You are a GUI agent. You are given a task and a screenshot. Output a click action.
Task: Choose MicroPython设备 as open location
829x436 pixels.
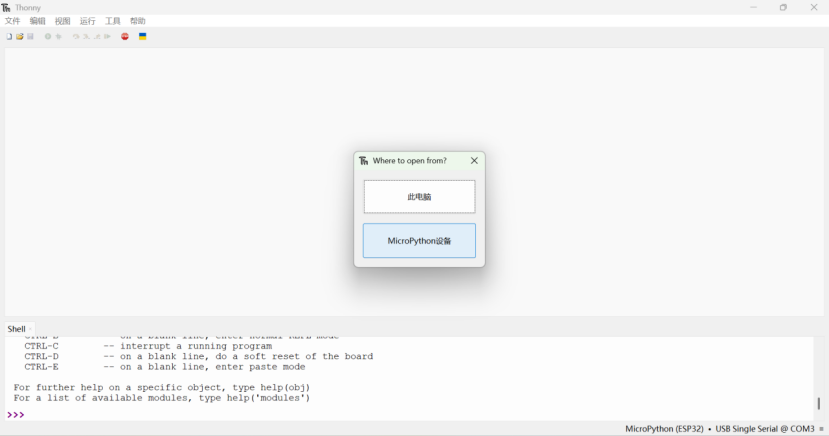click(x=419, y=240)
